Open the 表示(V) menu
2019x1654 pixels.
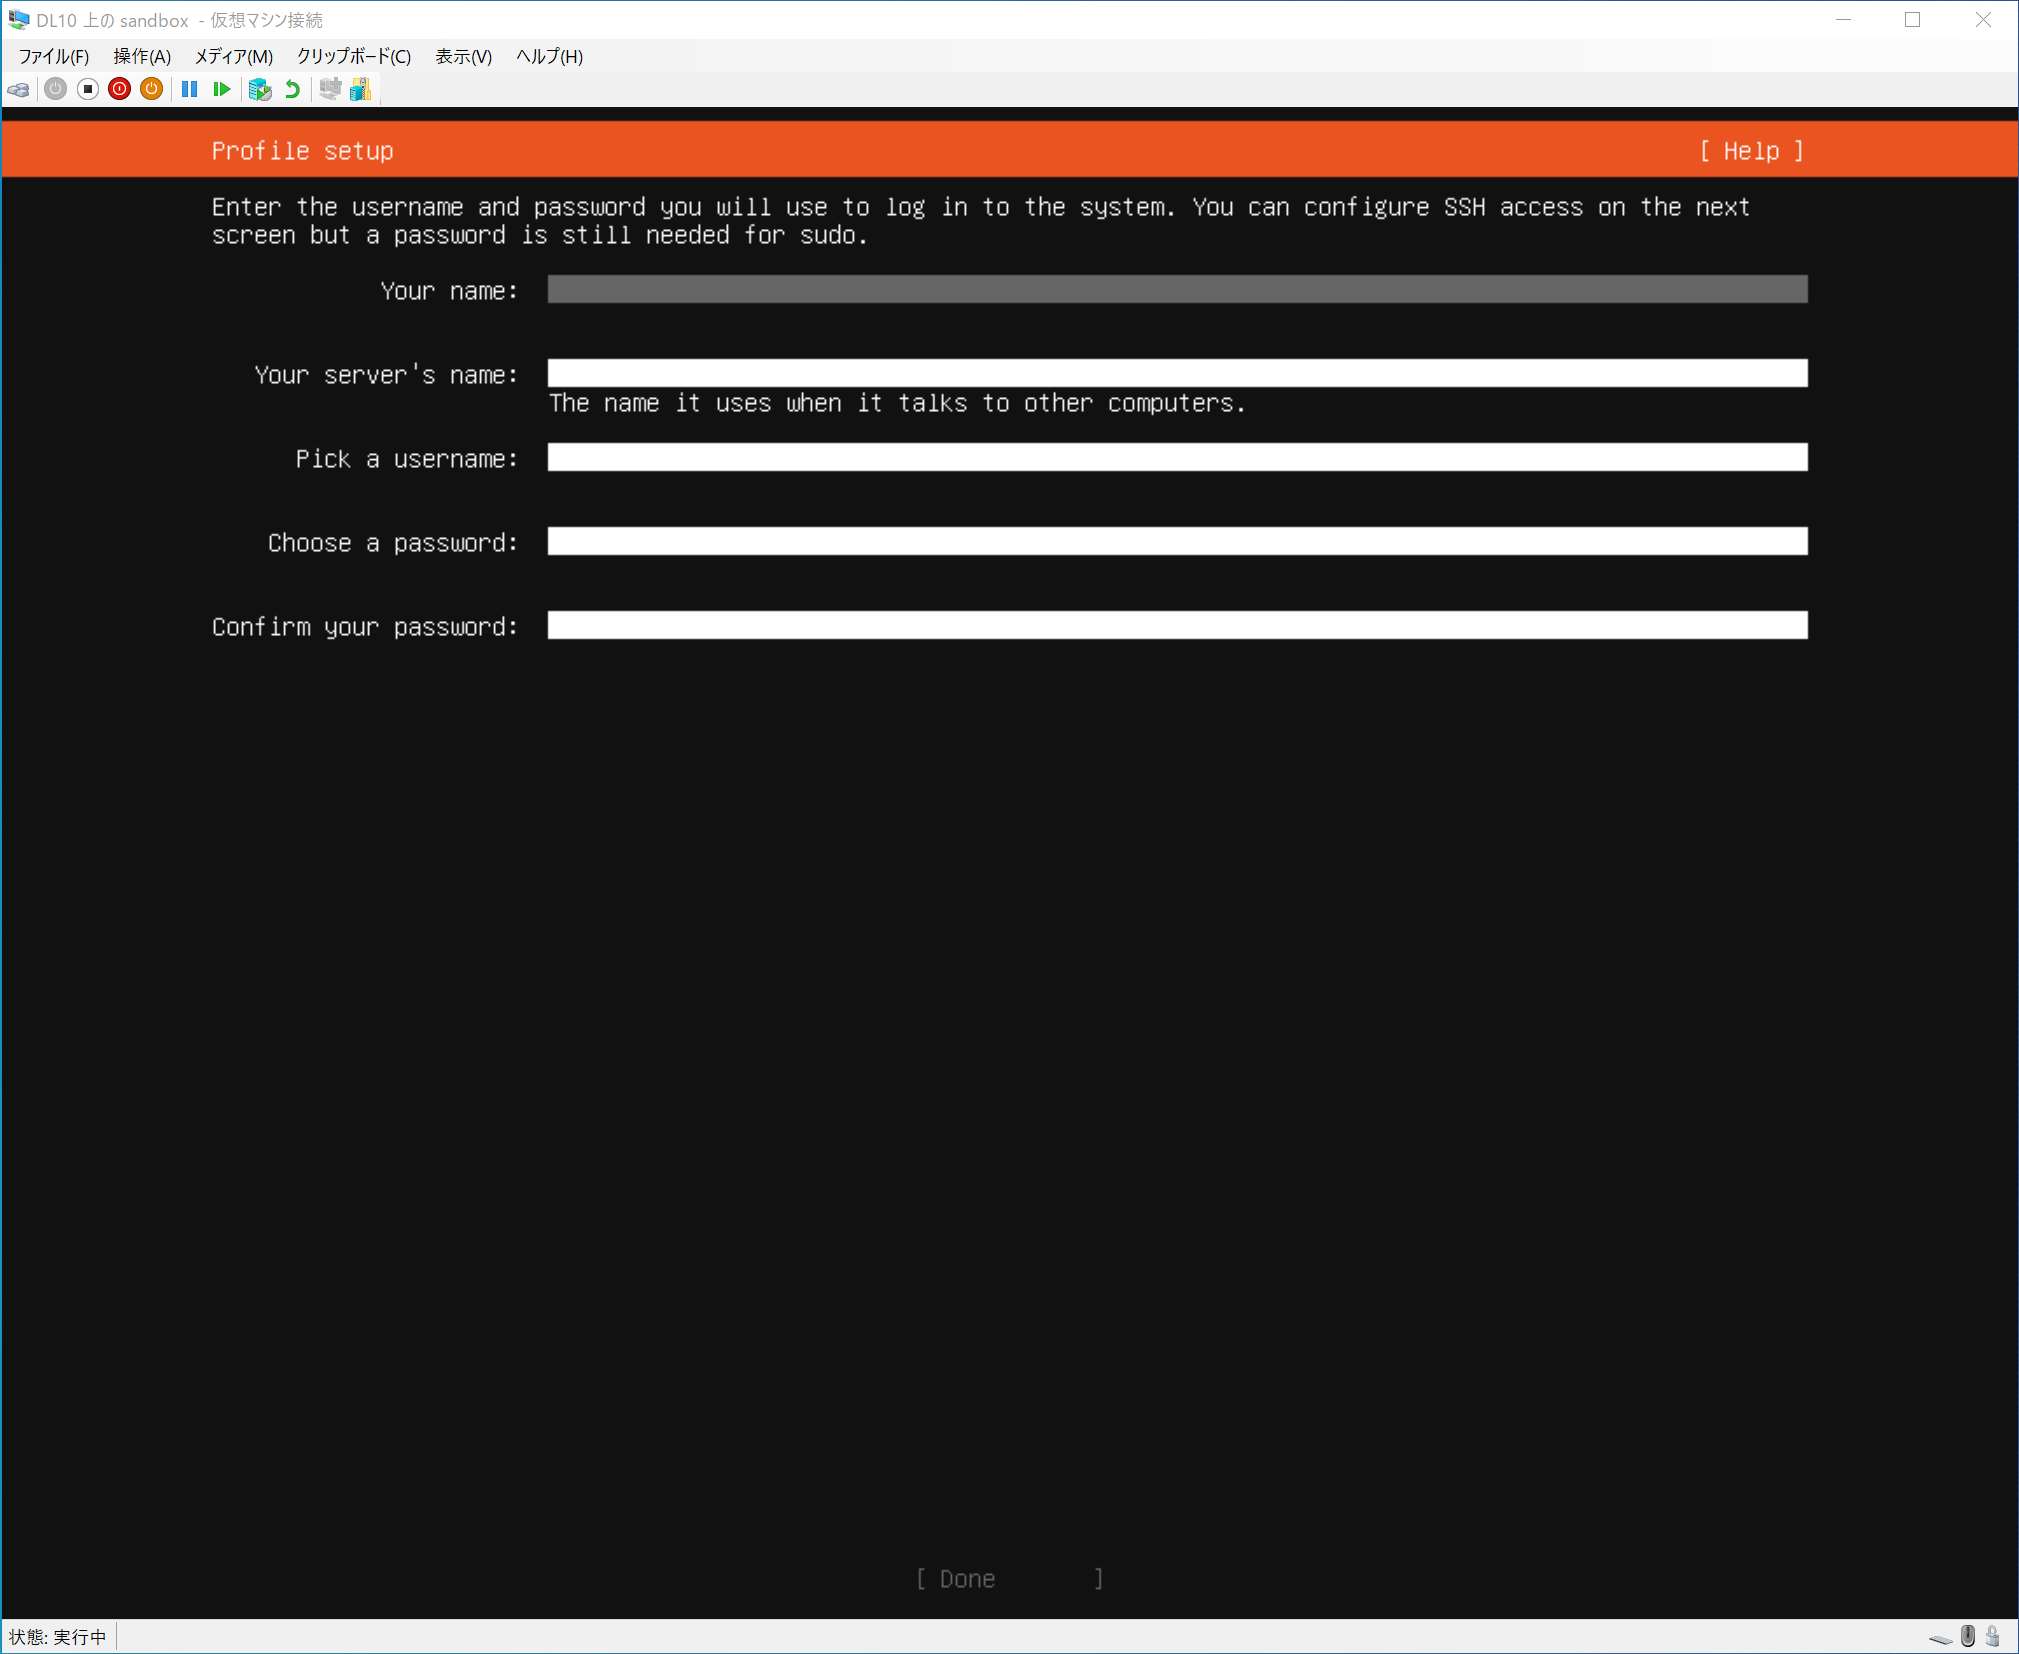(463, 57)
